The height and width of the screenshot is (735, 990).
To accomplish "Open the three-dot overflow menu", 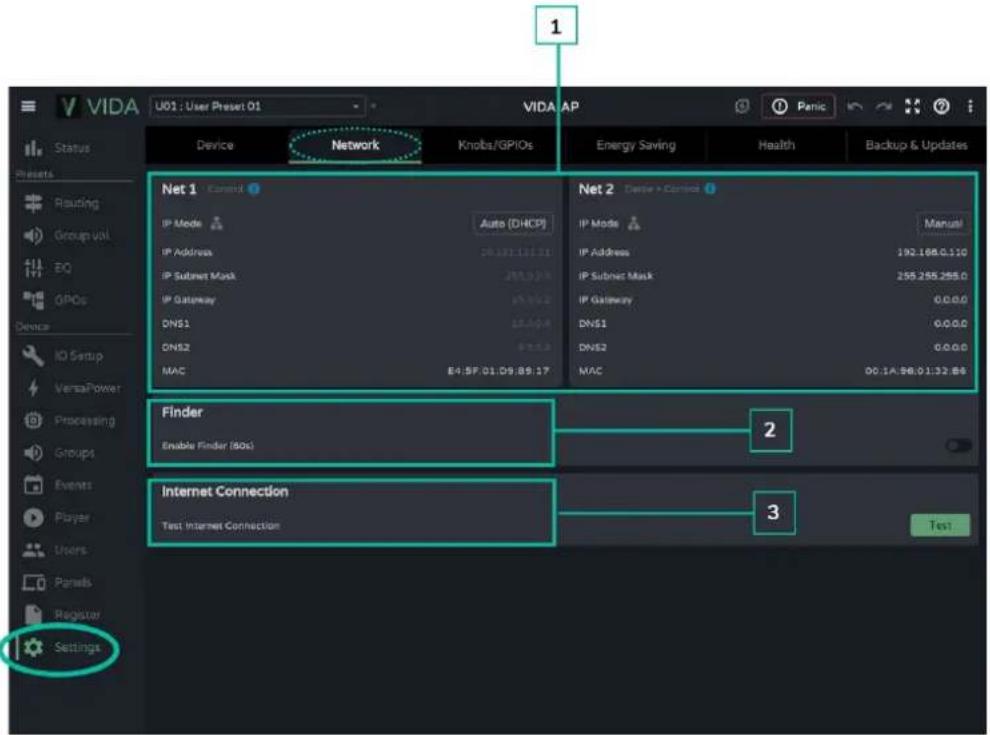I will [970, 106].
